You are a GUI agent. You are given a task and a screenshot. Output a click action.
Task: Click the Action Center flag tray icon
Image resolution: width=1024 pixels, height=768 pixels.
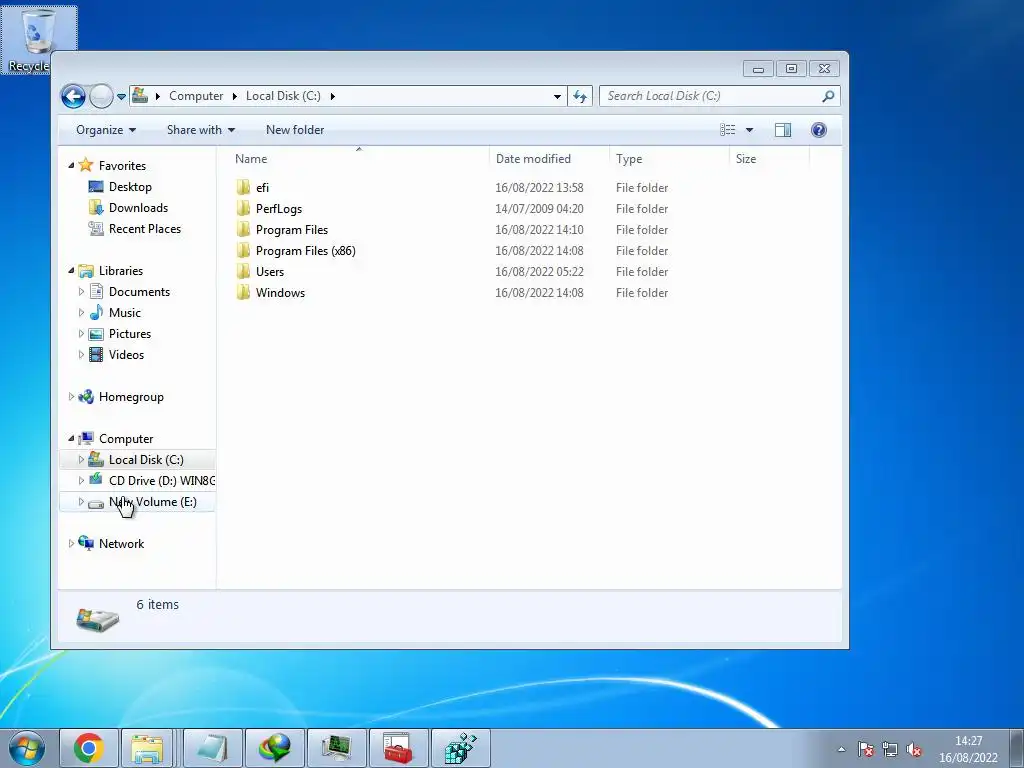click(865, 750)
